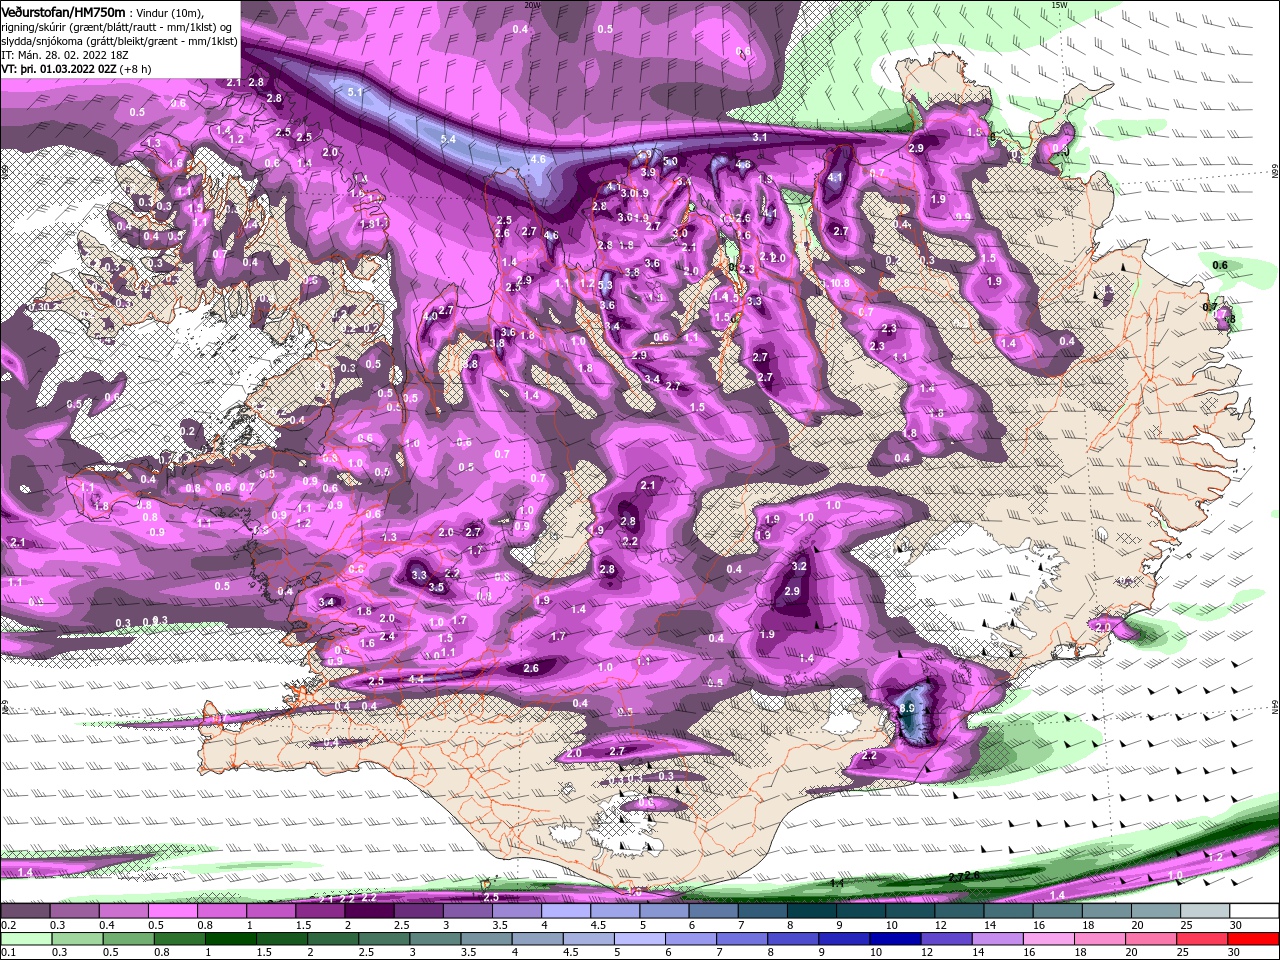Click the bold black 0.6 value offshore
Viewport: 1280px width, 960px height.
[x=1220, y=265]
